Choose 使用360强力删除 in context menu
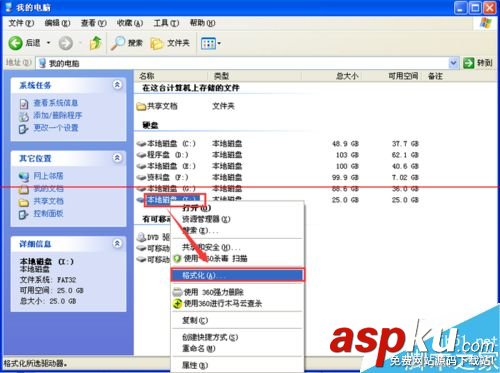 pyautogui.click(x=237, y=292)
